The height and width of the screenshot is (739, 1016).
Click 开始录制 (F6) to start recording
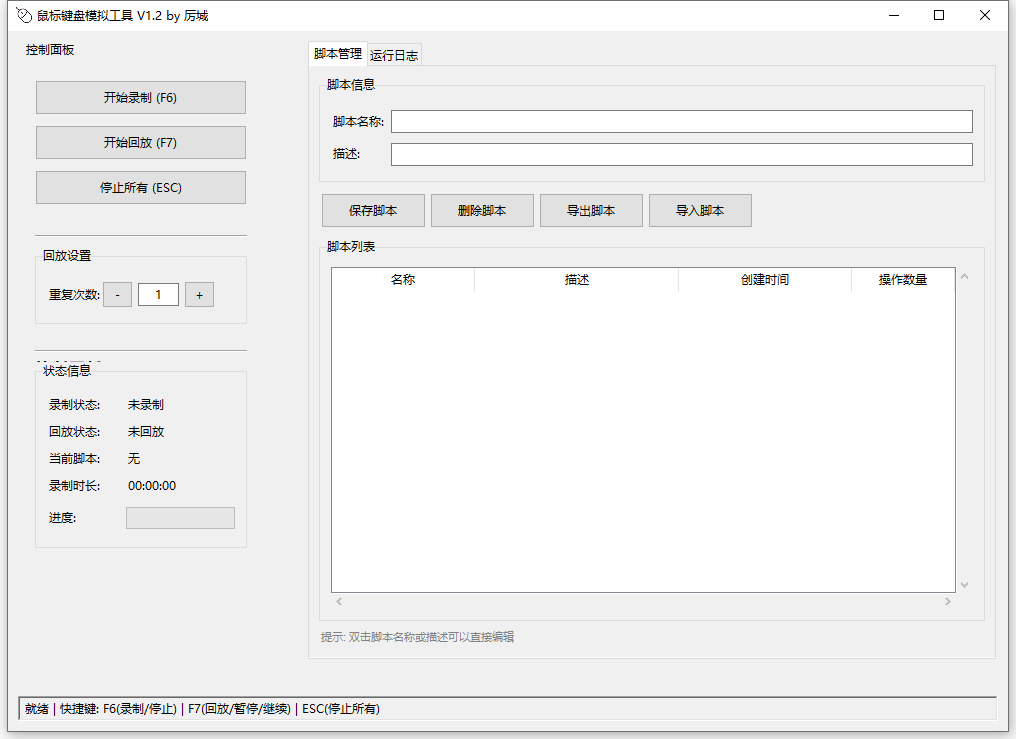[140, 97]
